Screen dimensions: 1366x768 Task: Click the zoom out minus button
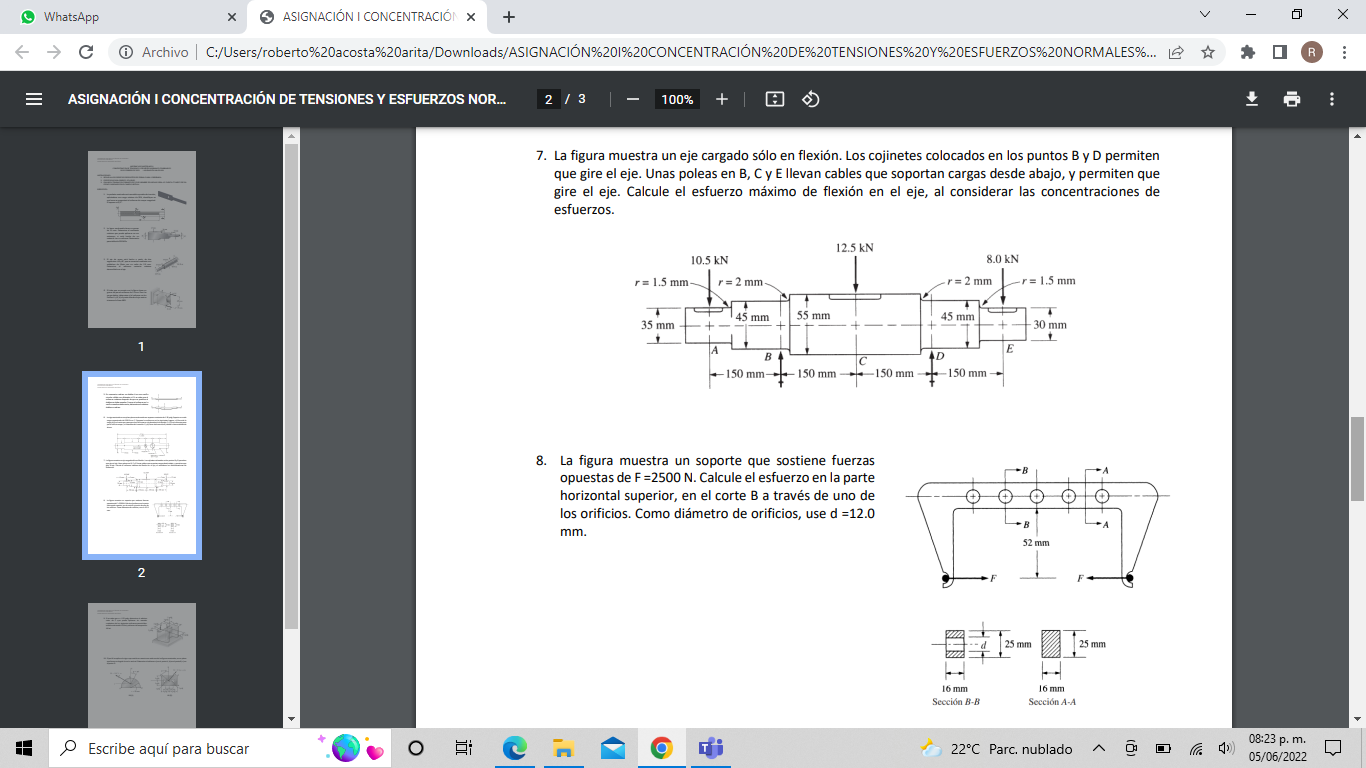coord(632,99)
